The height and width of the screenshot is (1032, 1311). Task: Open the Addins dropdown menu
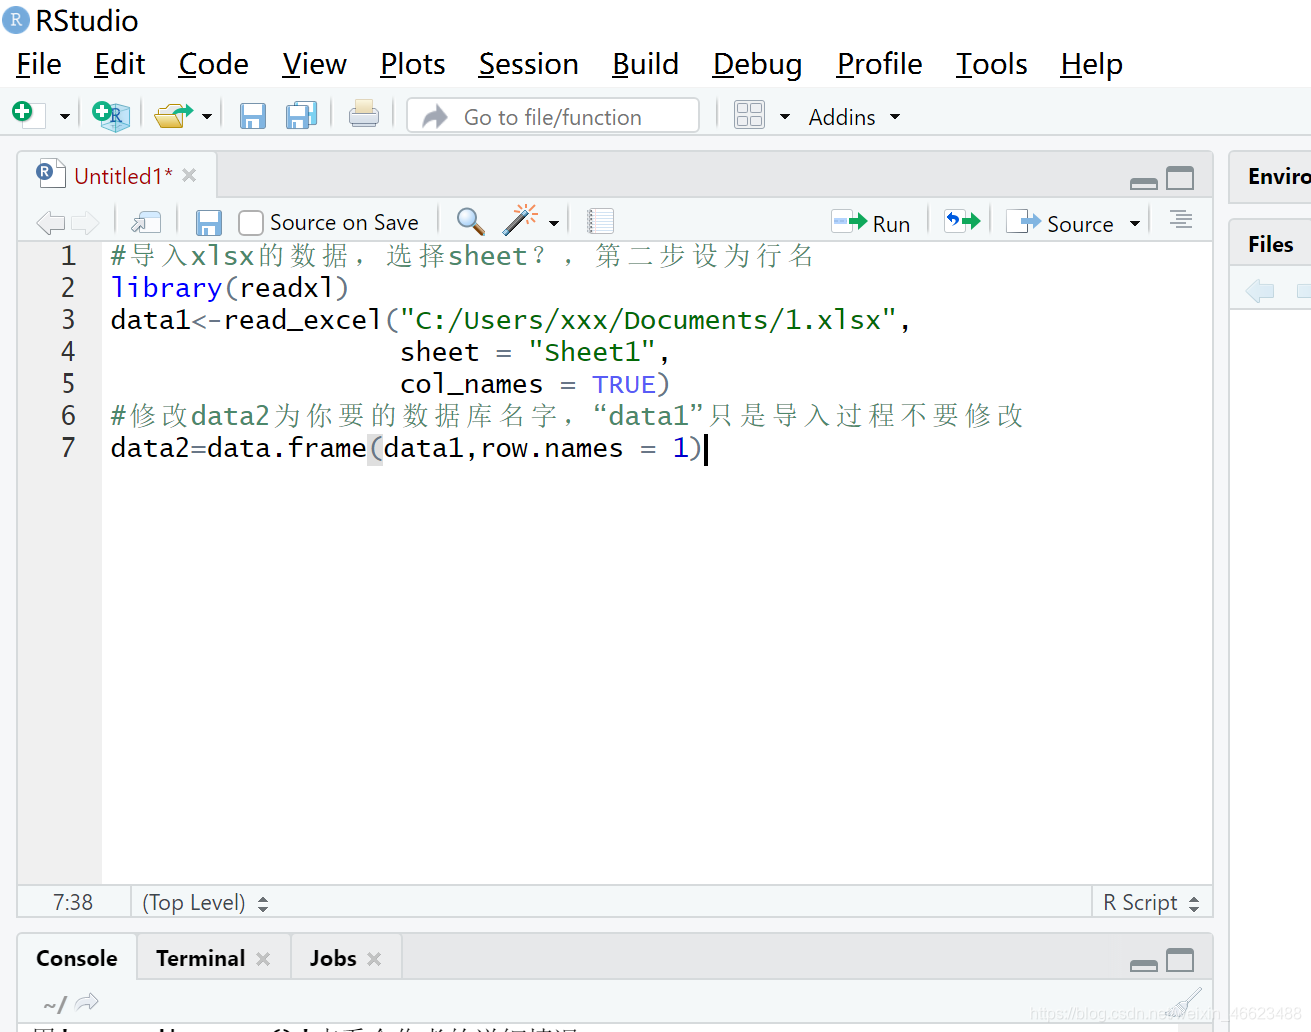pos(854,117)
